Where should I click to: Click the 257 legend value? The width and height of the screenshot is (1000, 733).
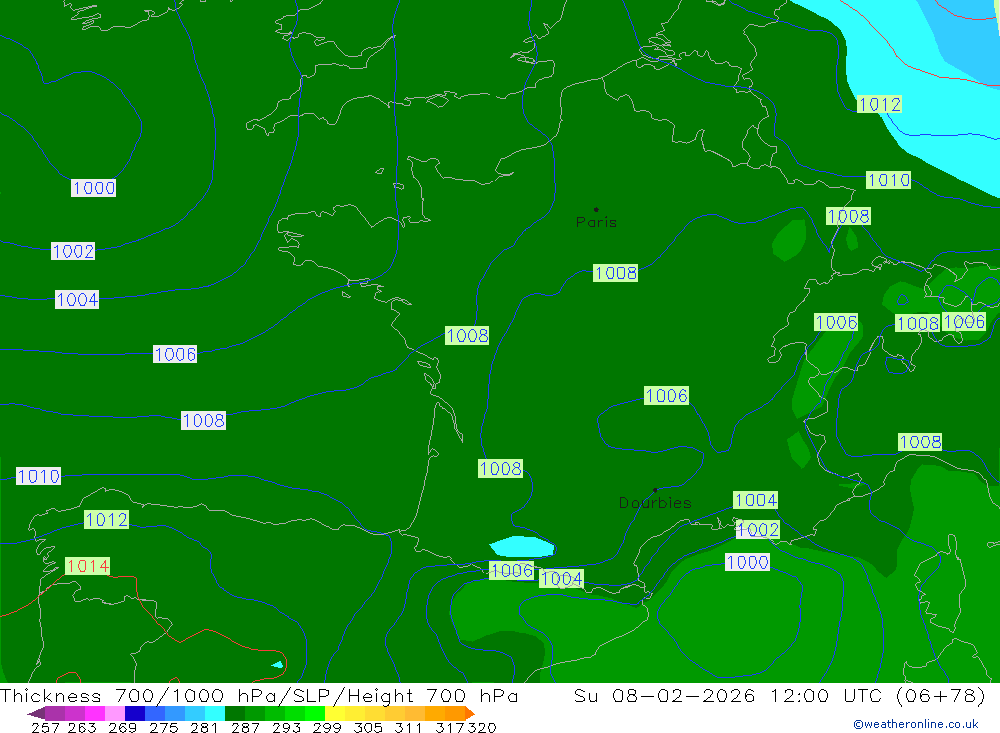[x=45, y=727]
